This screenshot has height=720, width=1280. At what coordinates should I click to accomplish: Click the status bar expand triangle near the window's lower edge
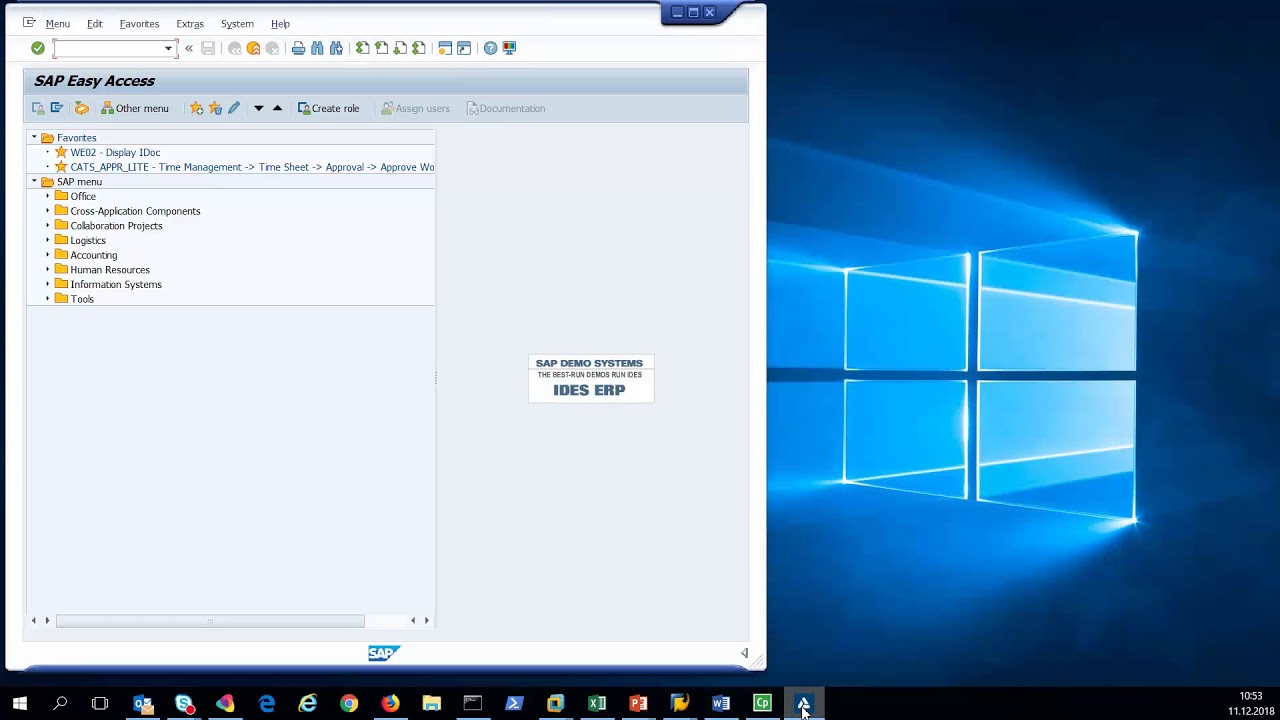pyautogui.click(x=744, y=653)
